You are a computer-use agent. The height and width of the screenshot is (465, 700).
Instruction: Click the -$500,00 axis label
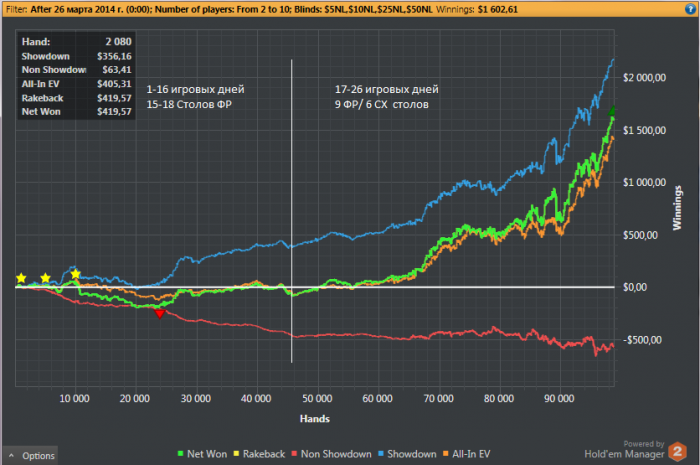(x=642, y=340)
